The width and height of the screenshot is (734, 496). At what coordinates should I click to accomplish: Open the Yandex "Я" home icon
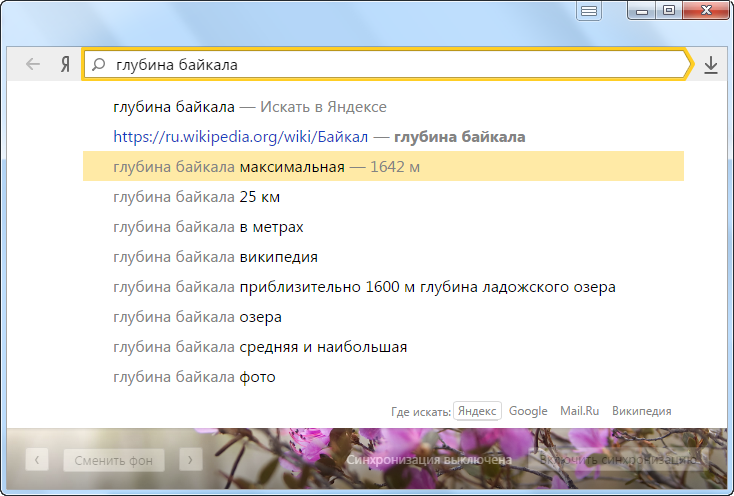click(x=65, y=64)
